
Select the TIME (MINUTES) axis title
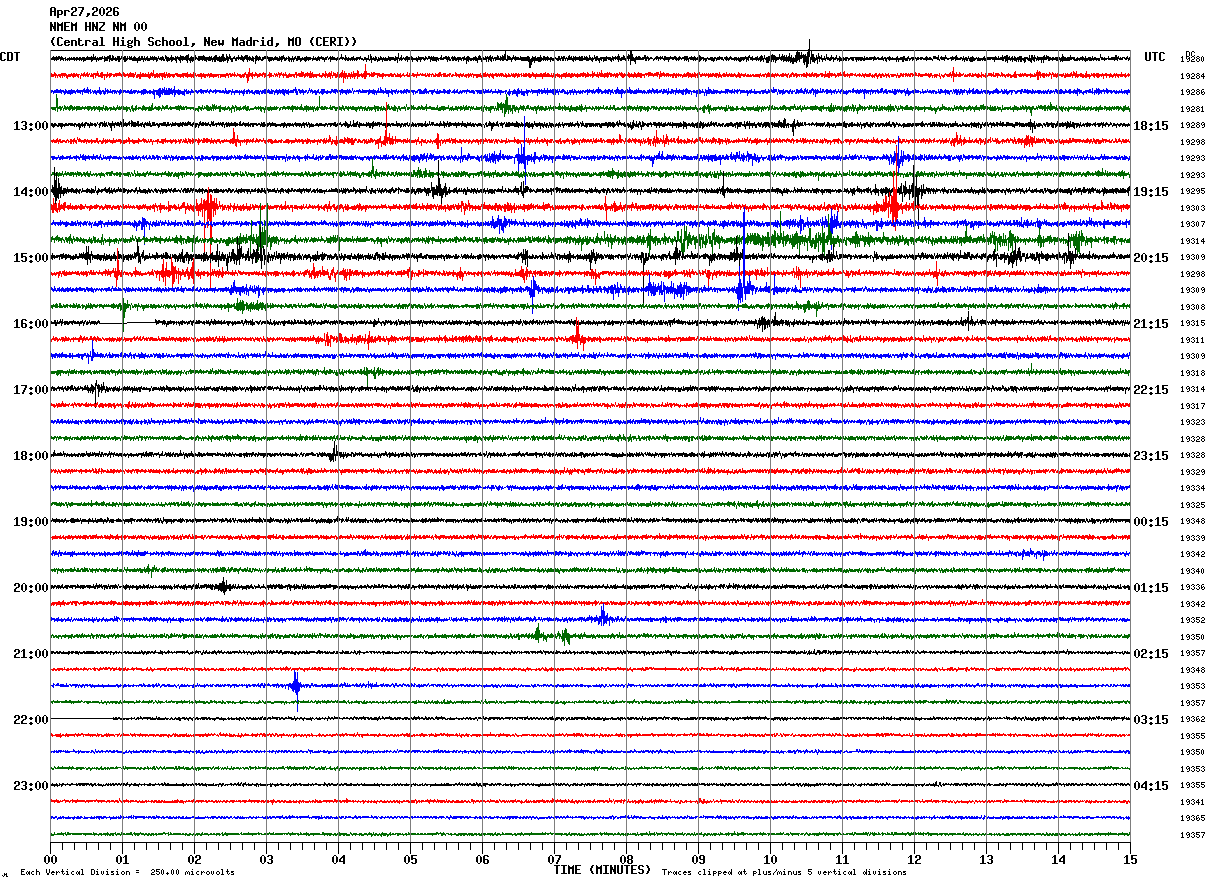603,870
